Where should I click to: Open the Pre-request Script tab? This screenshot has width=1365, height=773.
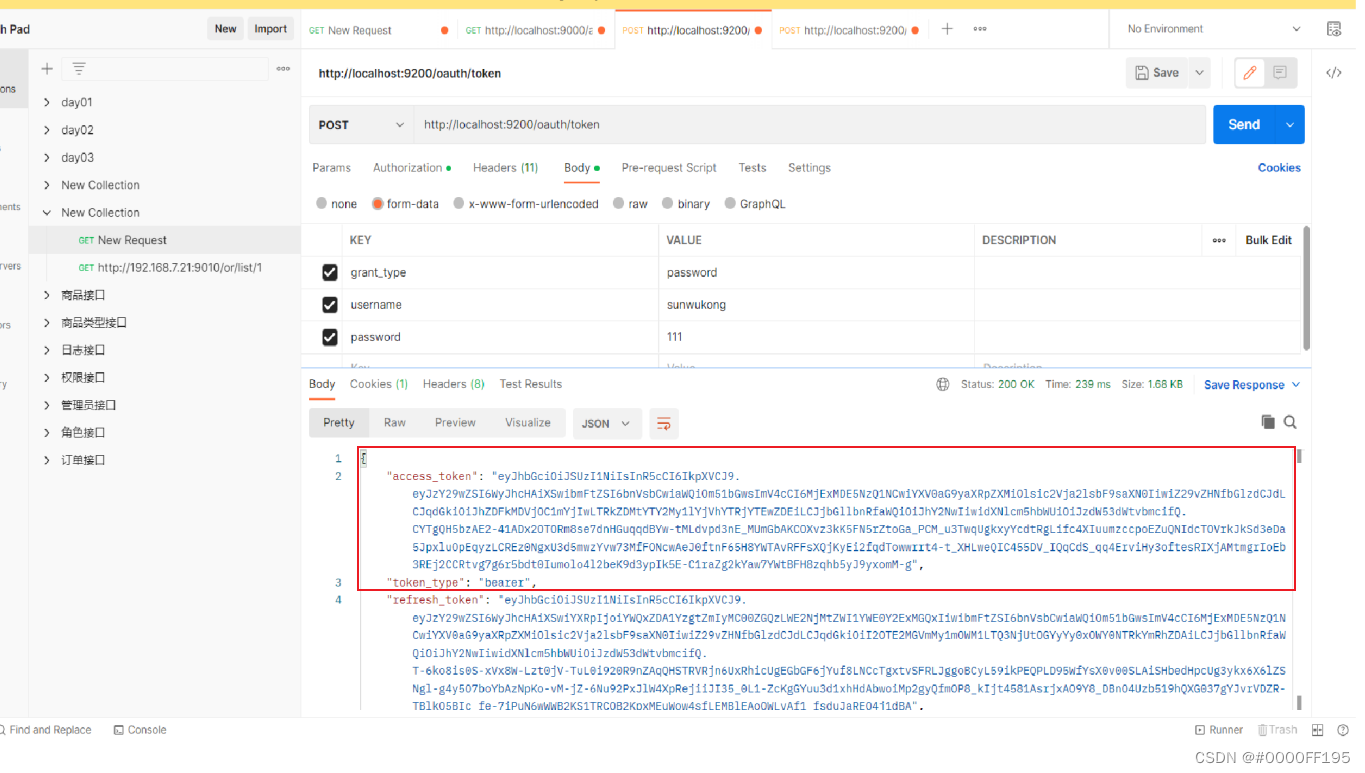(668, 167)
